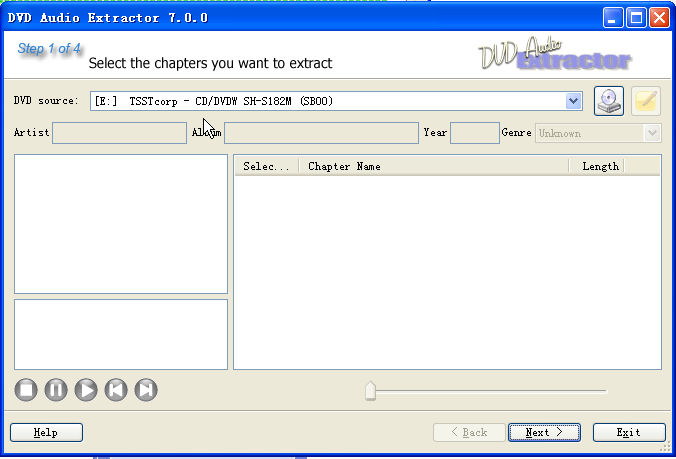Skip to the next chapter
676x459 pixels.
tap(146, 390)
